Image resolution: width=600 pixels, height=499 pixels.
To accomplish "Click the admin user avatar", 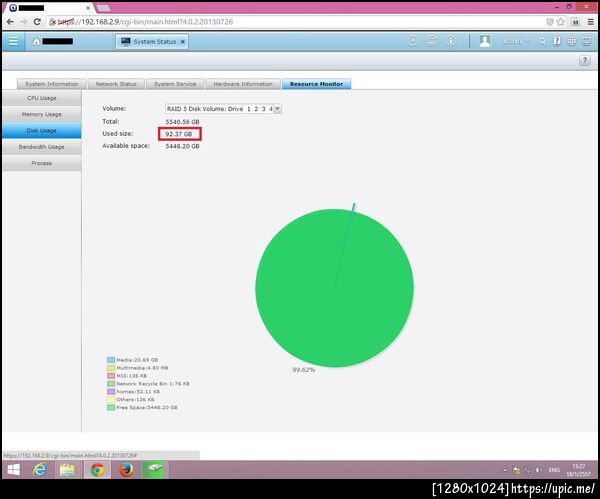I will click(x=485, y=41).
